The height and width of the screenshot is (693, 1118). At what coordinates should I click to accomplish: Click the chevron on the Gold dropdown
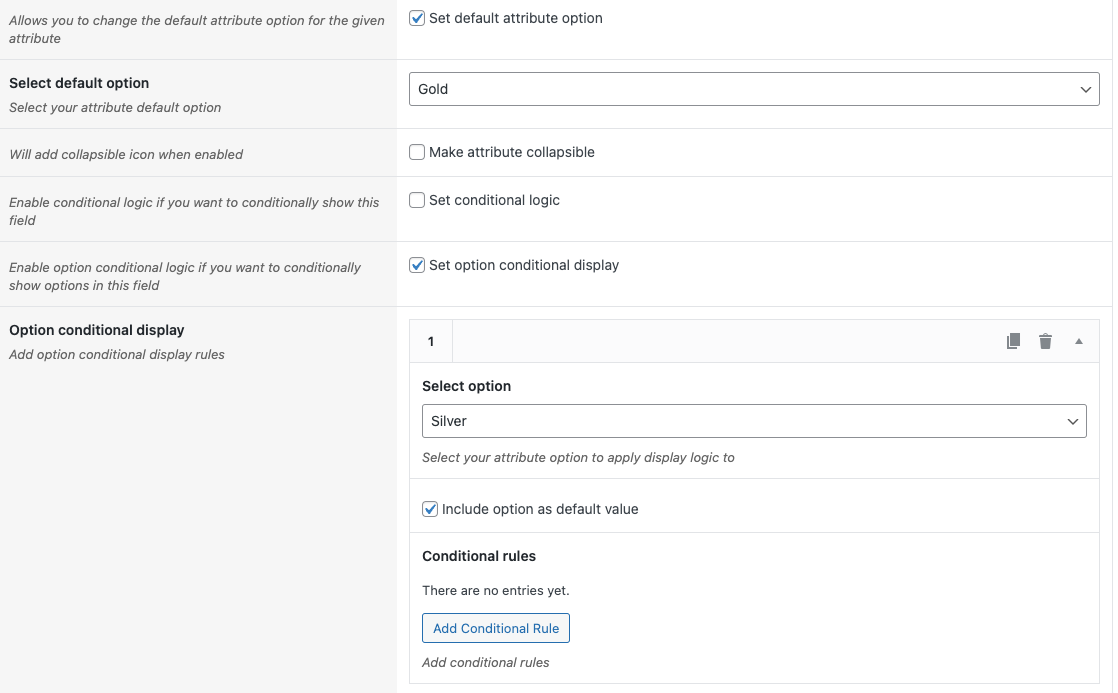[1086, 89]
